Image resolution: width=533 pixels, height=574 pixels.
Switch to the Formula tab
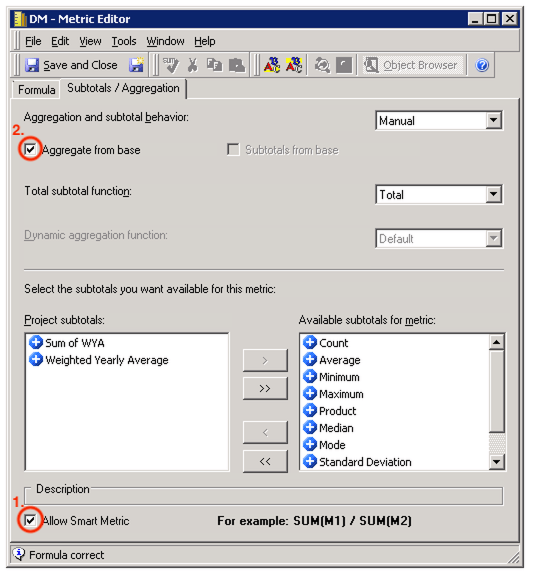[x=36, y=90]
